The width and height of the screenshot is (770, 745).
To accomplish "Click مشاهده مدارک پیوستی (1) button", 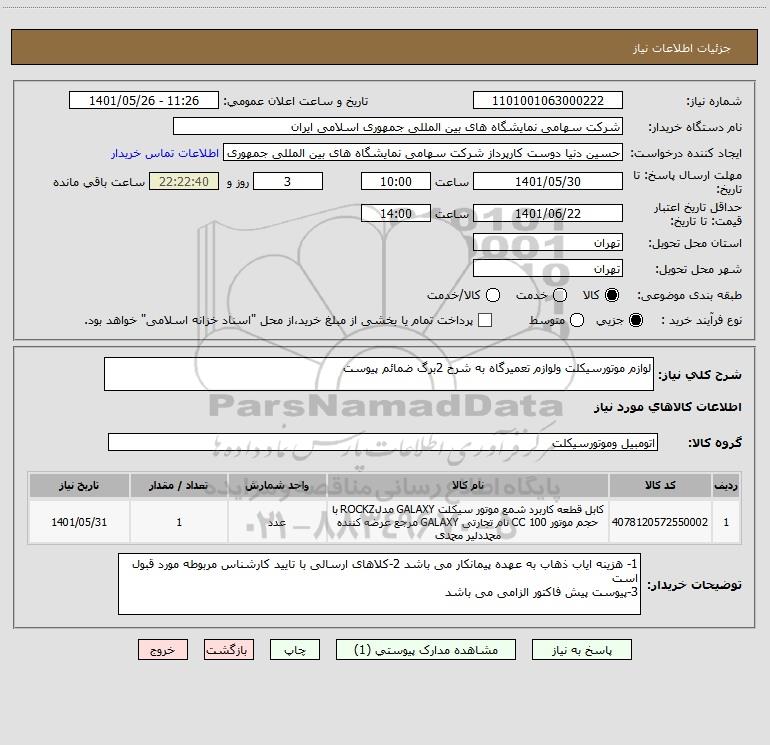I will click(426, 650).
